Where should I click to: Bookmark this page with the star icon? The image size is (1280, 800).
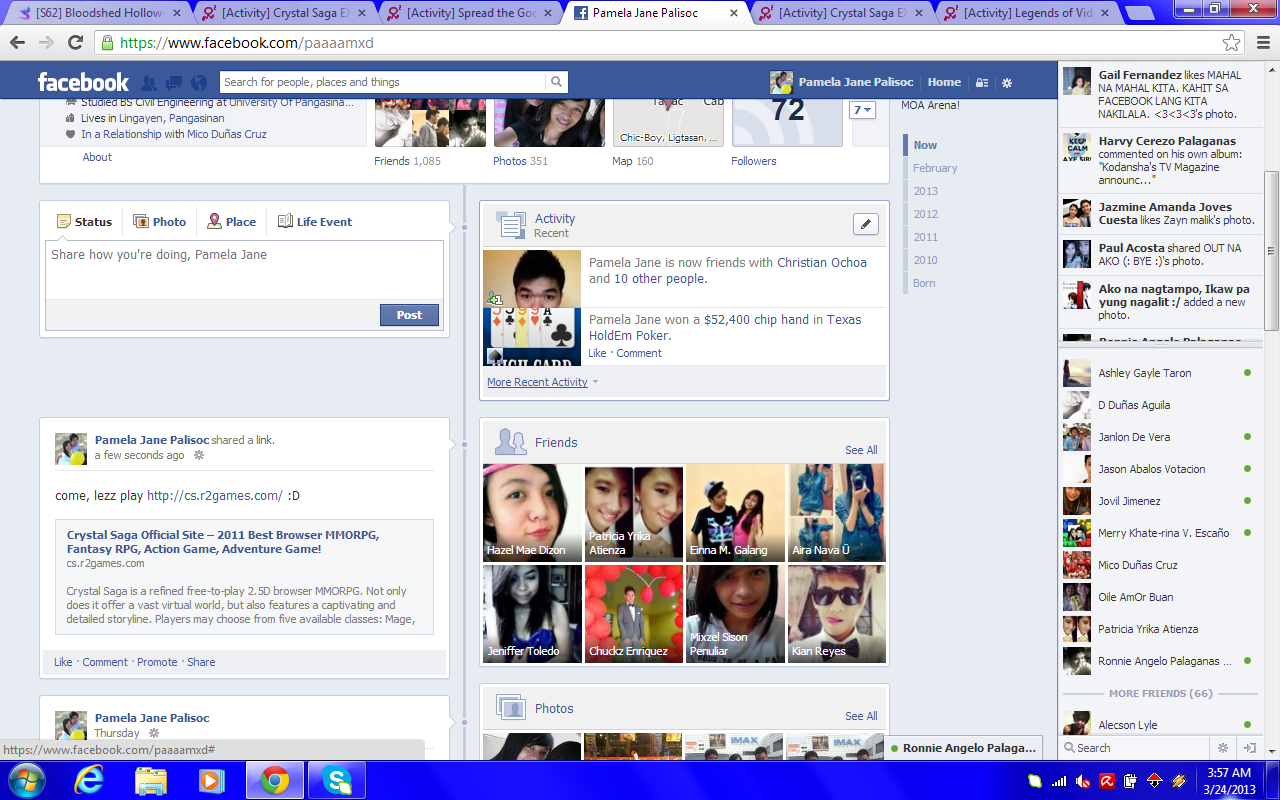click(1231, 43)
